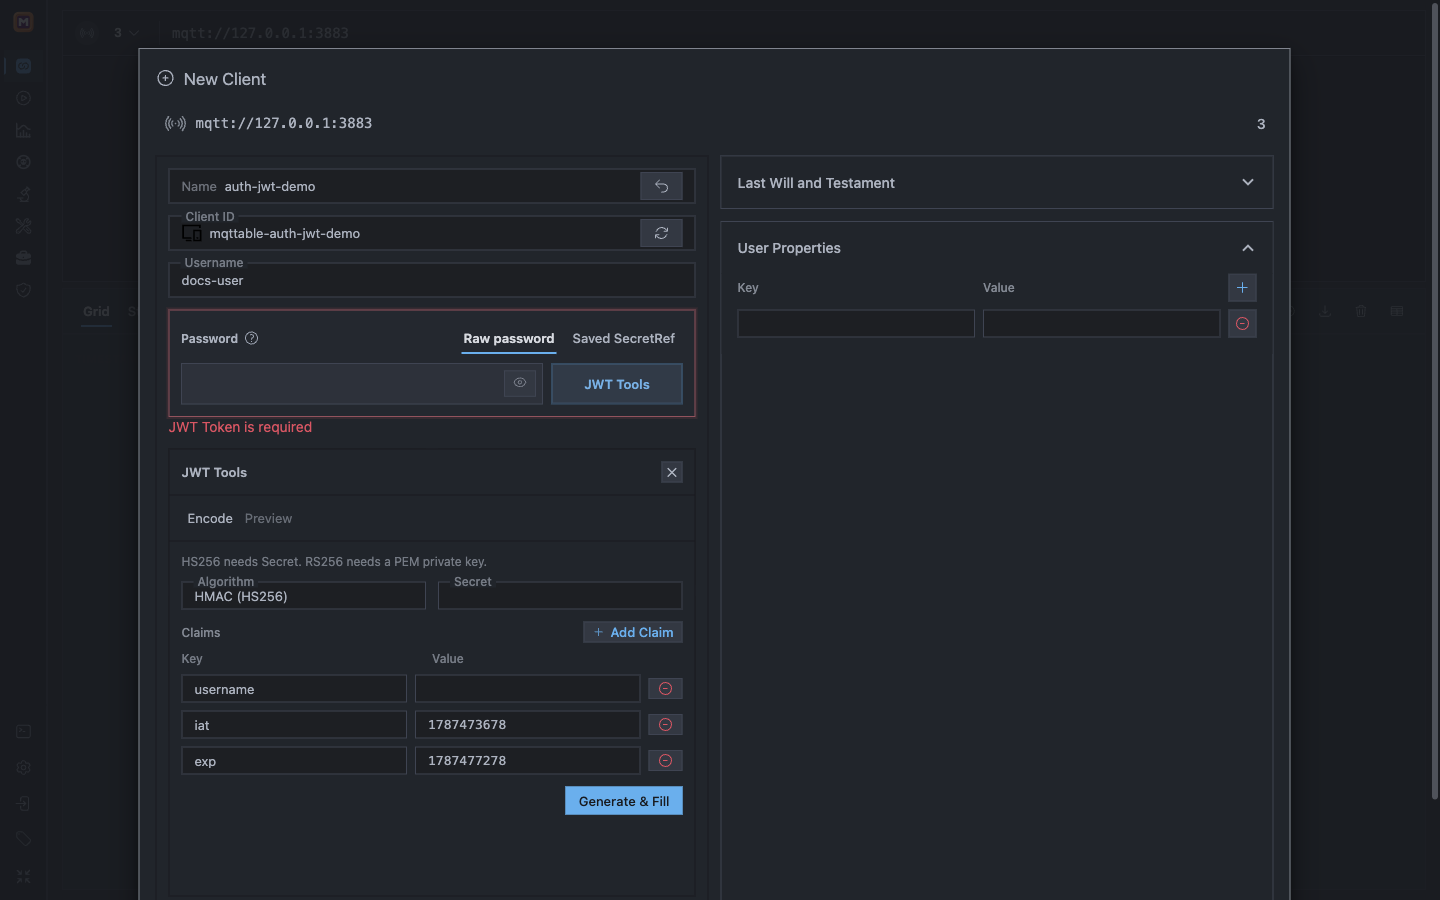Open the terminal console icon in the sidebar

(x=23, y=732)
